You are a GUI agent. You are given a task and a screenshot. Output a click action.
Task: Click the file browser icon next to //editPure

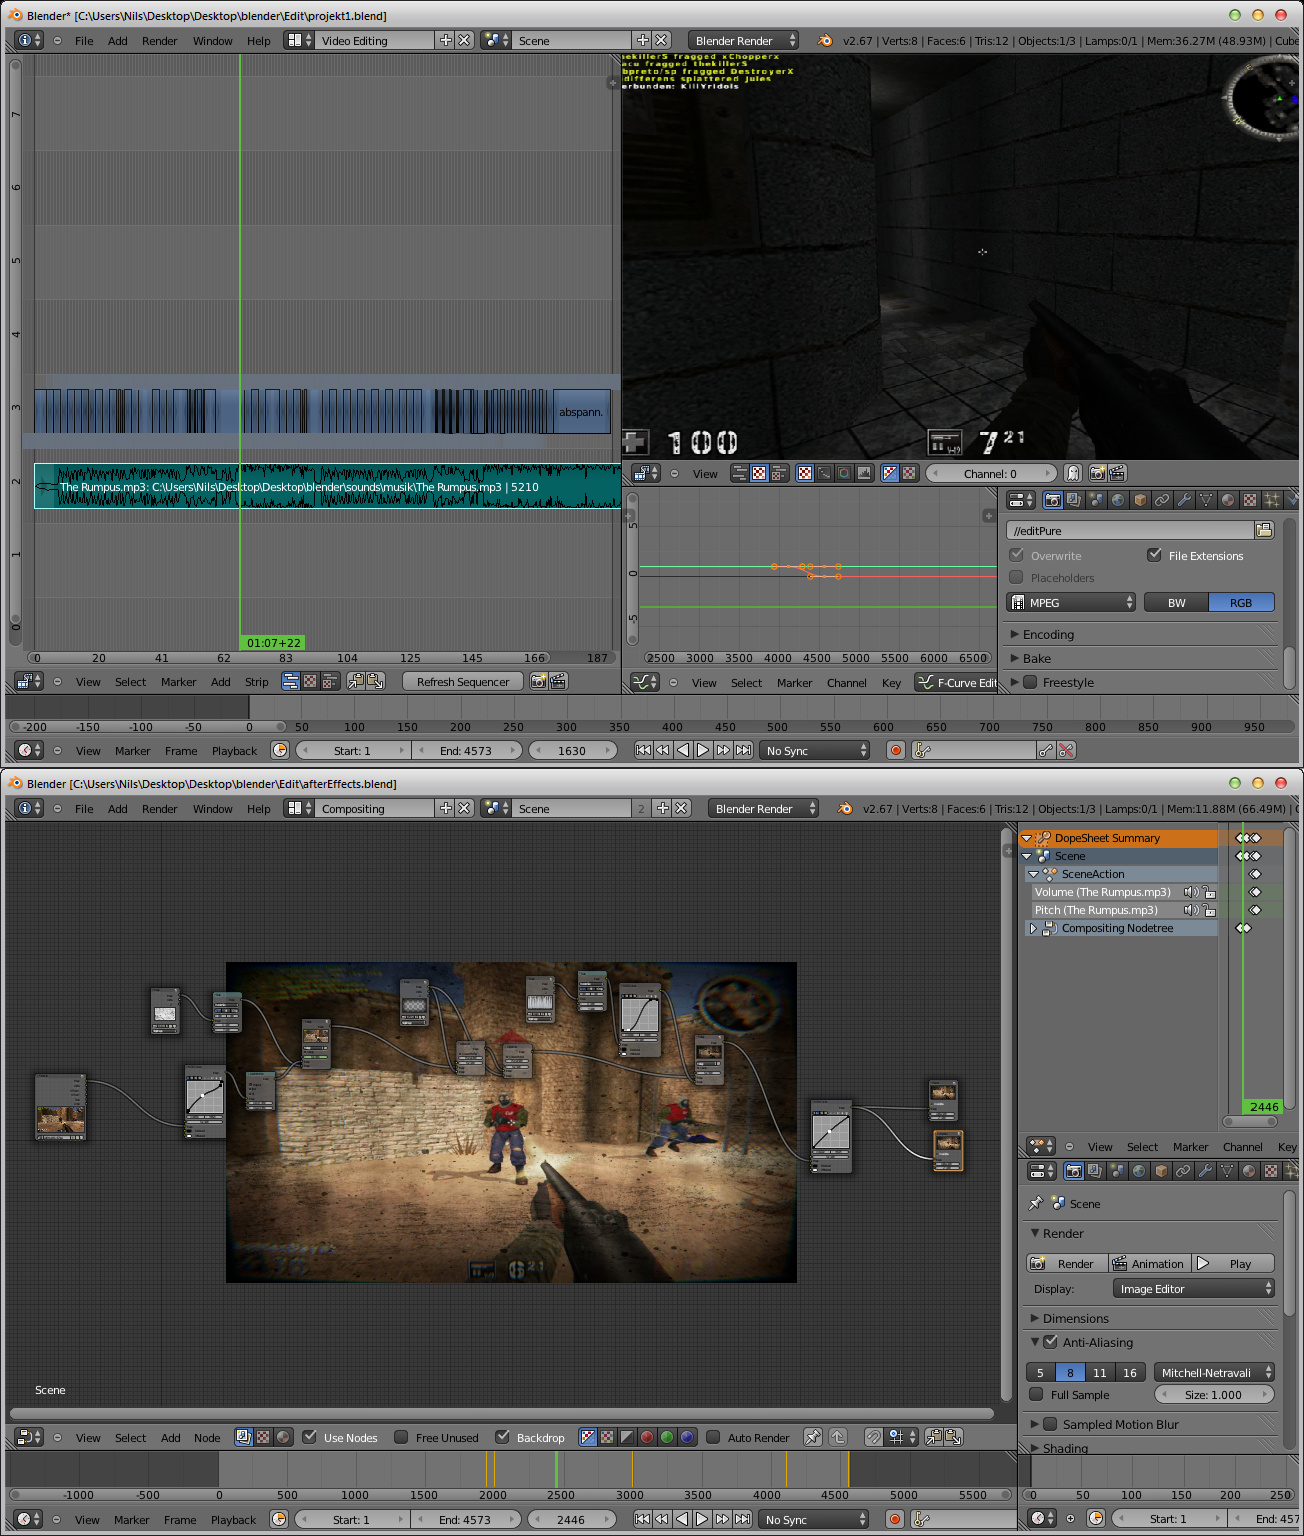coord(1264,530)
